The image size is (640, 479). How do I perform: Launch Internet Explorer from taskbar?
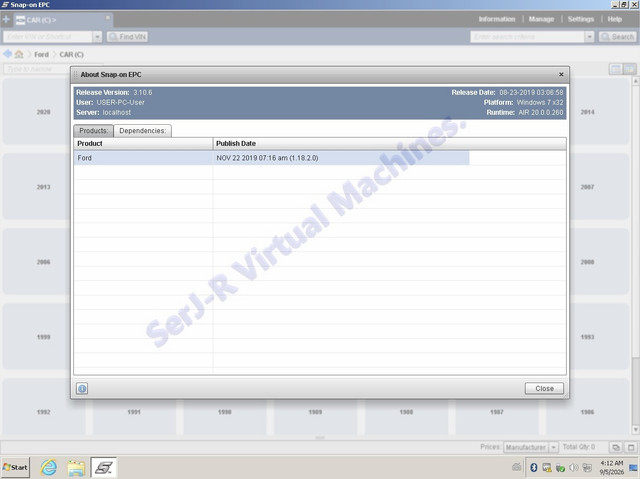pos(49,468)
